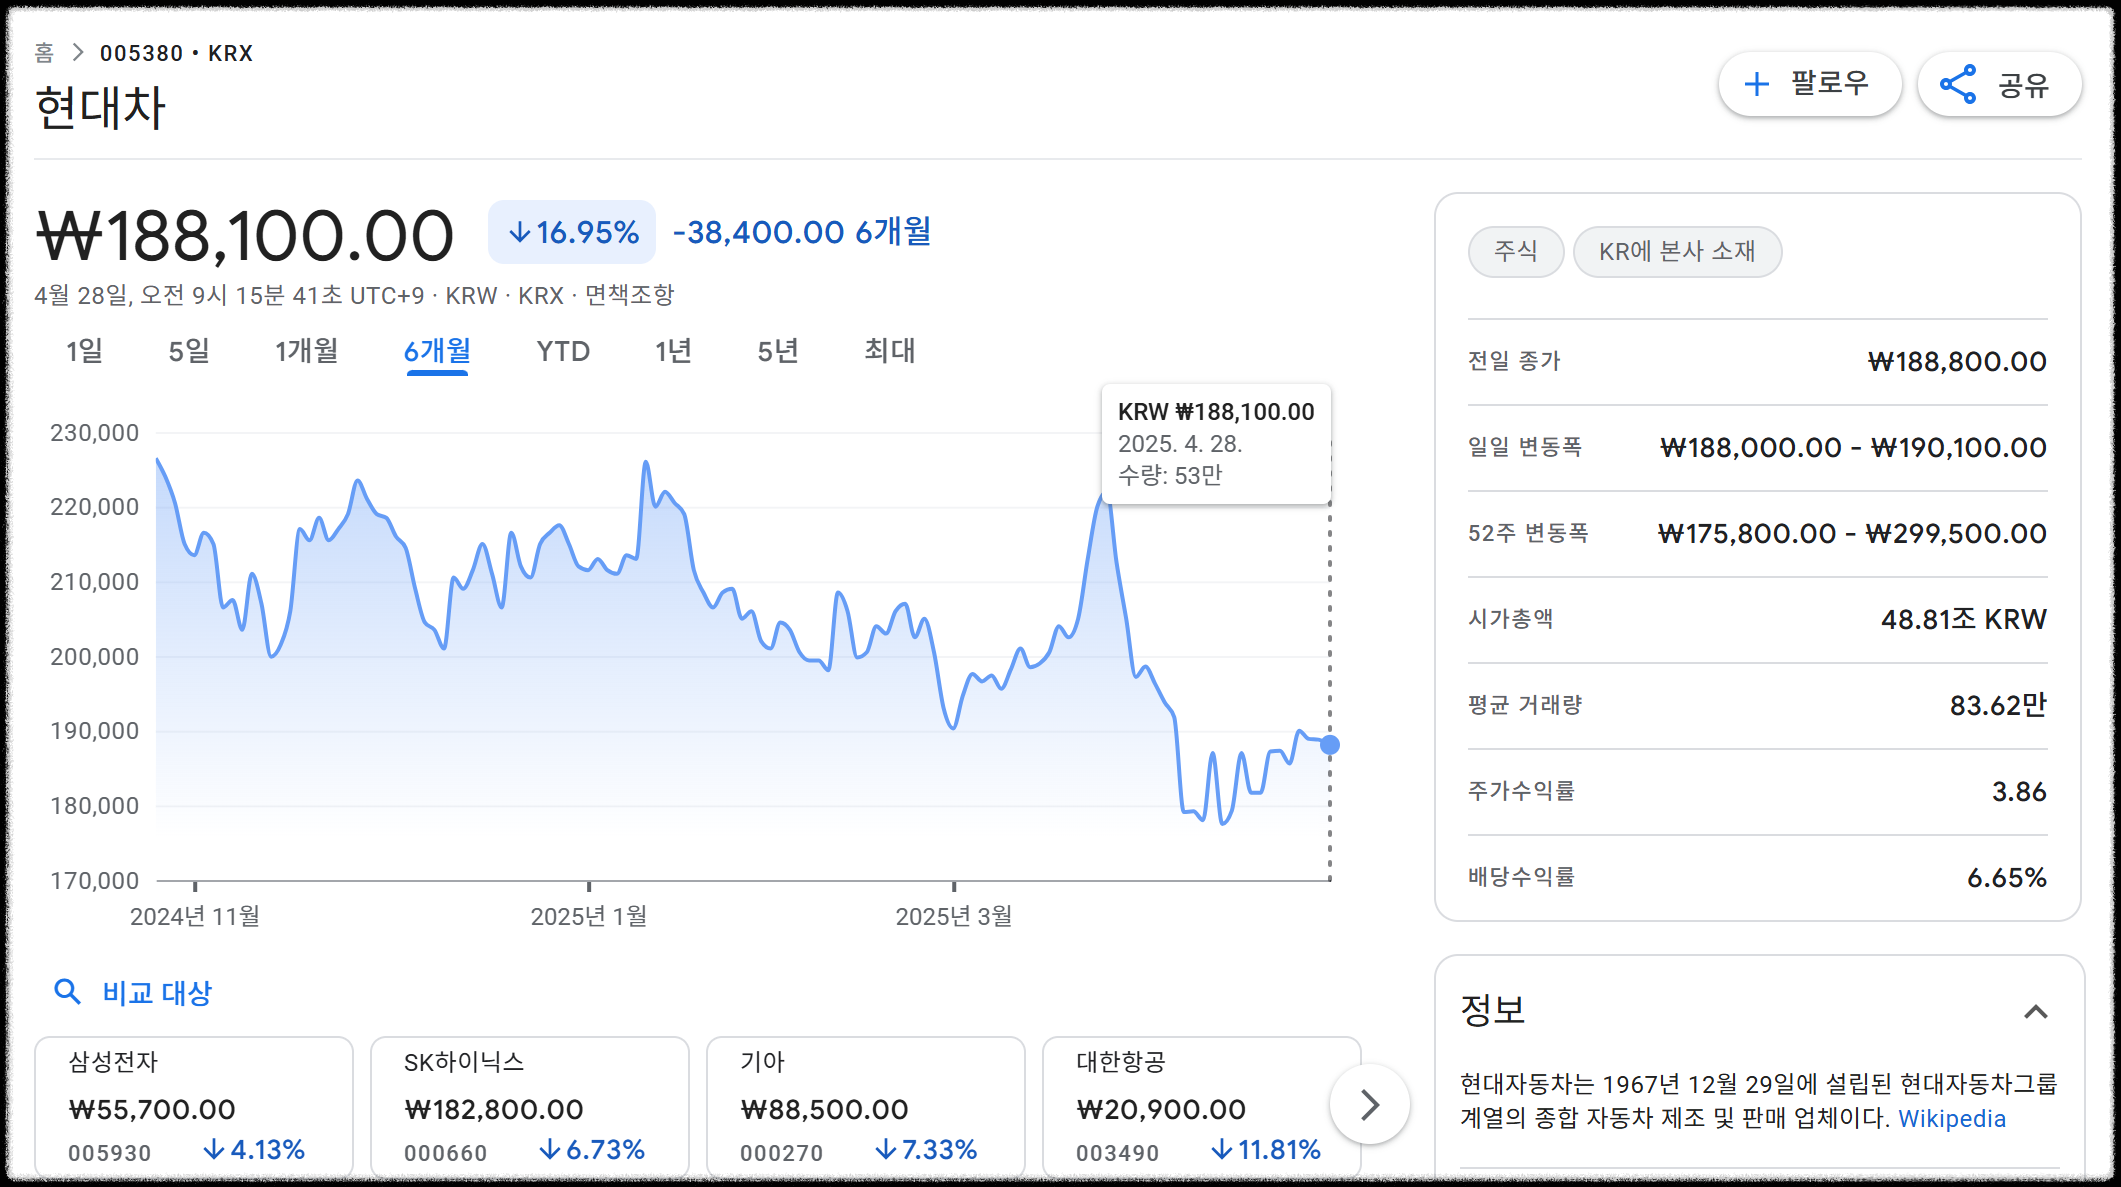2121x1187 pixels.
Task: Click the magnifier icon beside 비교 대상
Action: 67,992
